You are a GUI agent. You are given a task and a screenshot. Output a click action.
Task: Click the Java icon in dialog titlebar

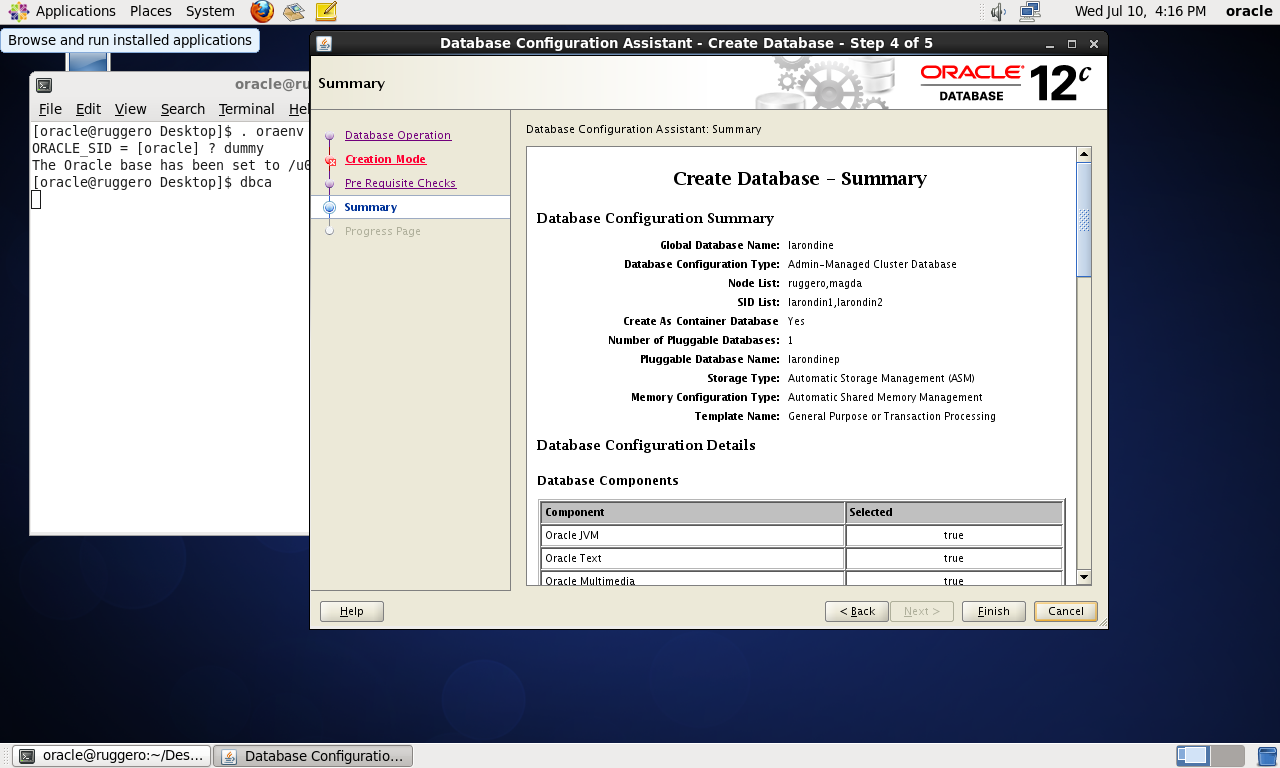pyautogui.click(x=324, y=44)
